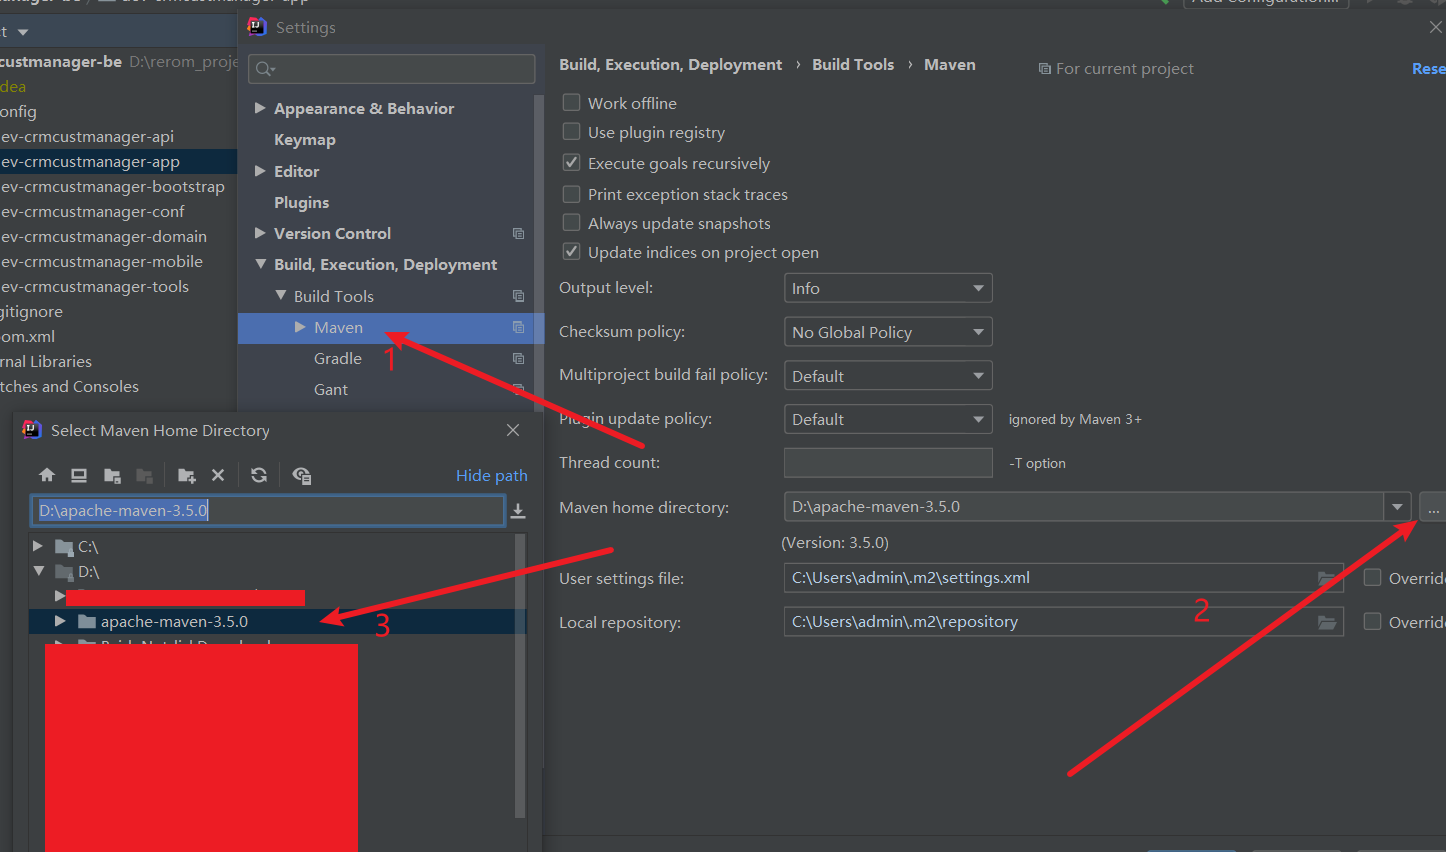
Task: Click Build, Execution, Deployment breadcrumb
Action: (x=670, y=64)
